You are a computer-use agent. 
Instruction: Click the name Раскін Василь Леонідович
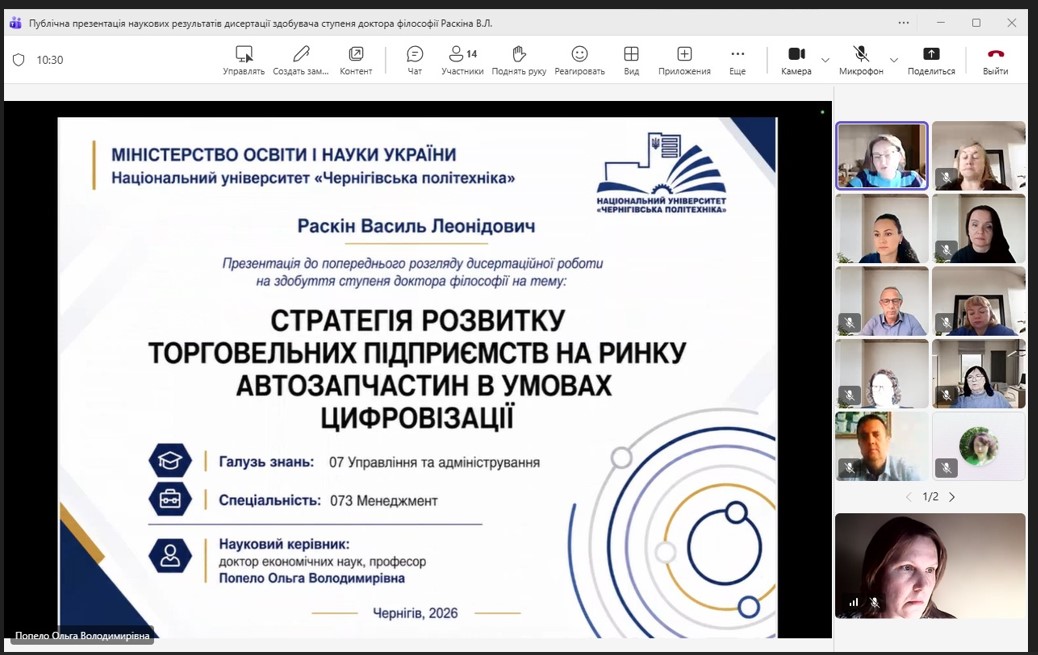click(x=416, y=227)
